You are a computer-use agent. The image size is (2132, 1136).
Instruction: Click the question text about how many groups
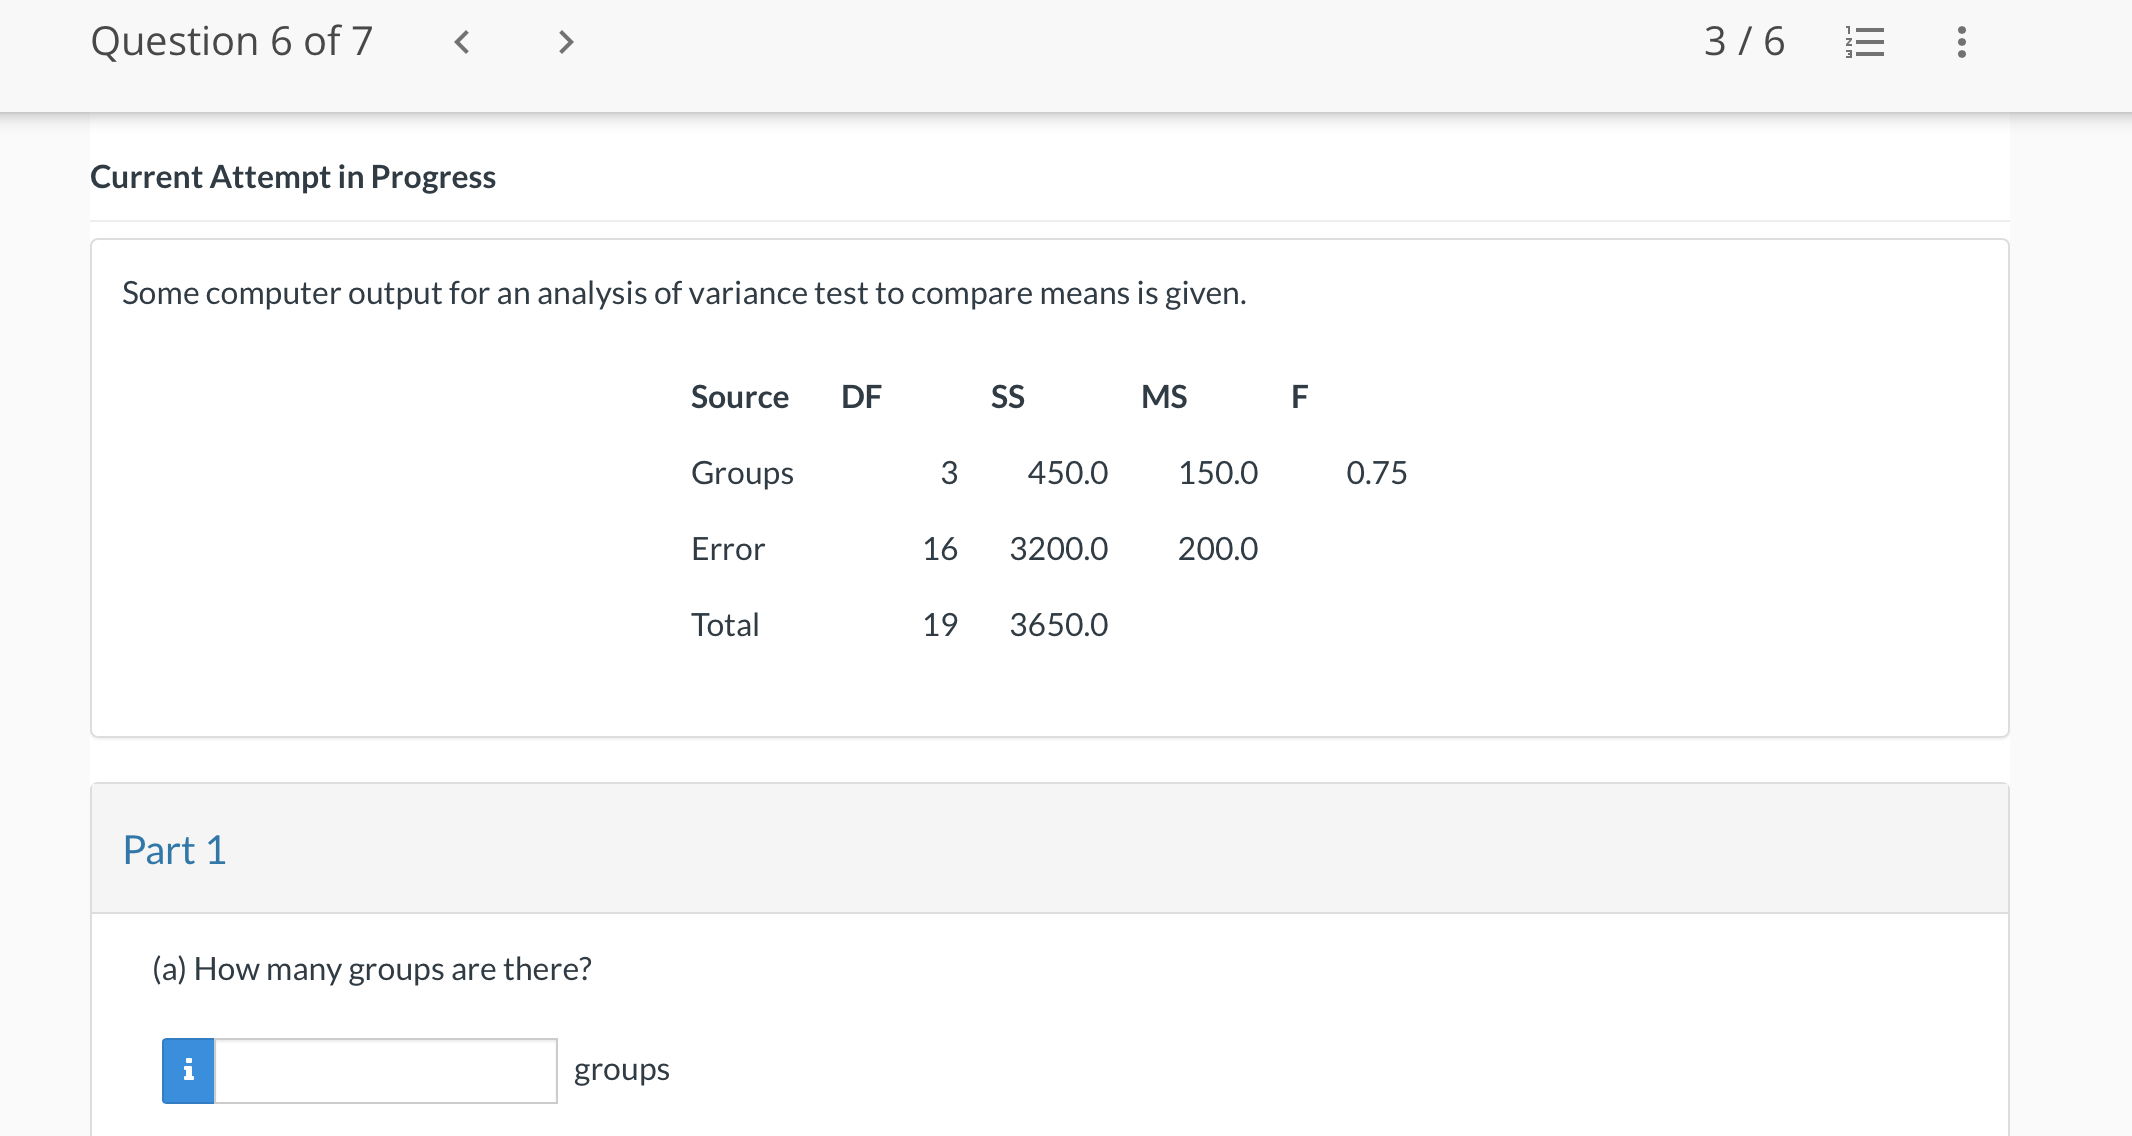click(372, 969)
